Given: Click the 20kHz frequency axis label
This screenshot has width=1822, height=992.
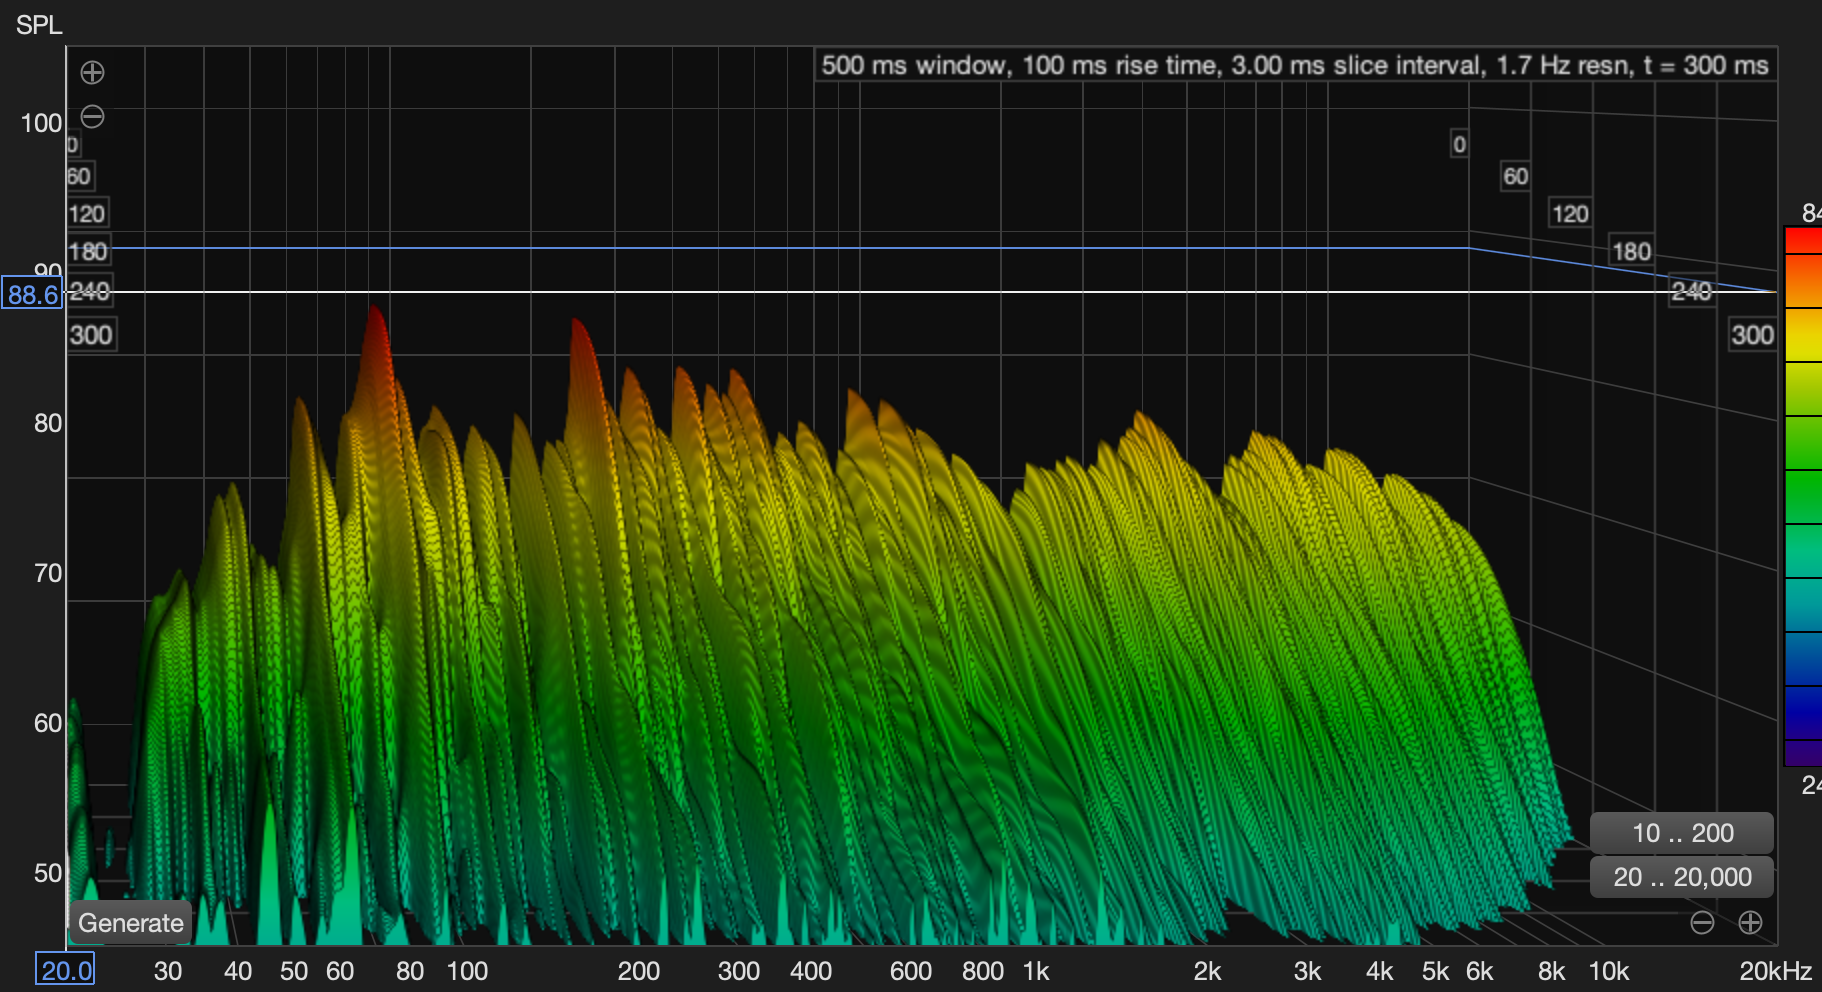Looking at the screenshot, I should click(1775, 971).
